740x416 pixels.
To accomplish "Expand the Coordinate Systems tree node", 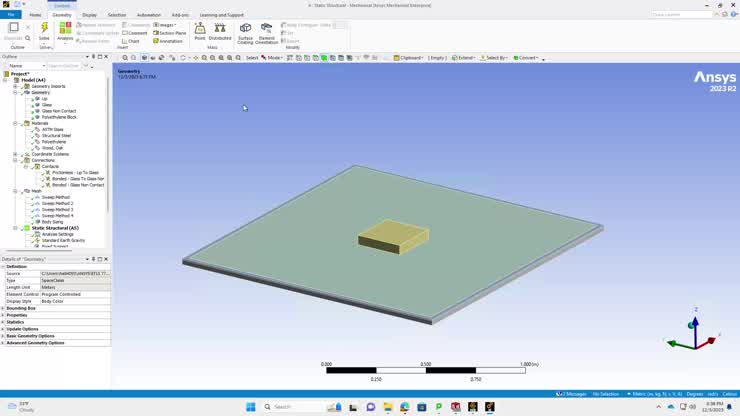I will pyautogui.click(x=14, y=154).
